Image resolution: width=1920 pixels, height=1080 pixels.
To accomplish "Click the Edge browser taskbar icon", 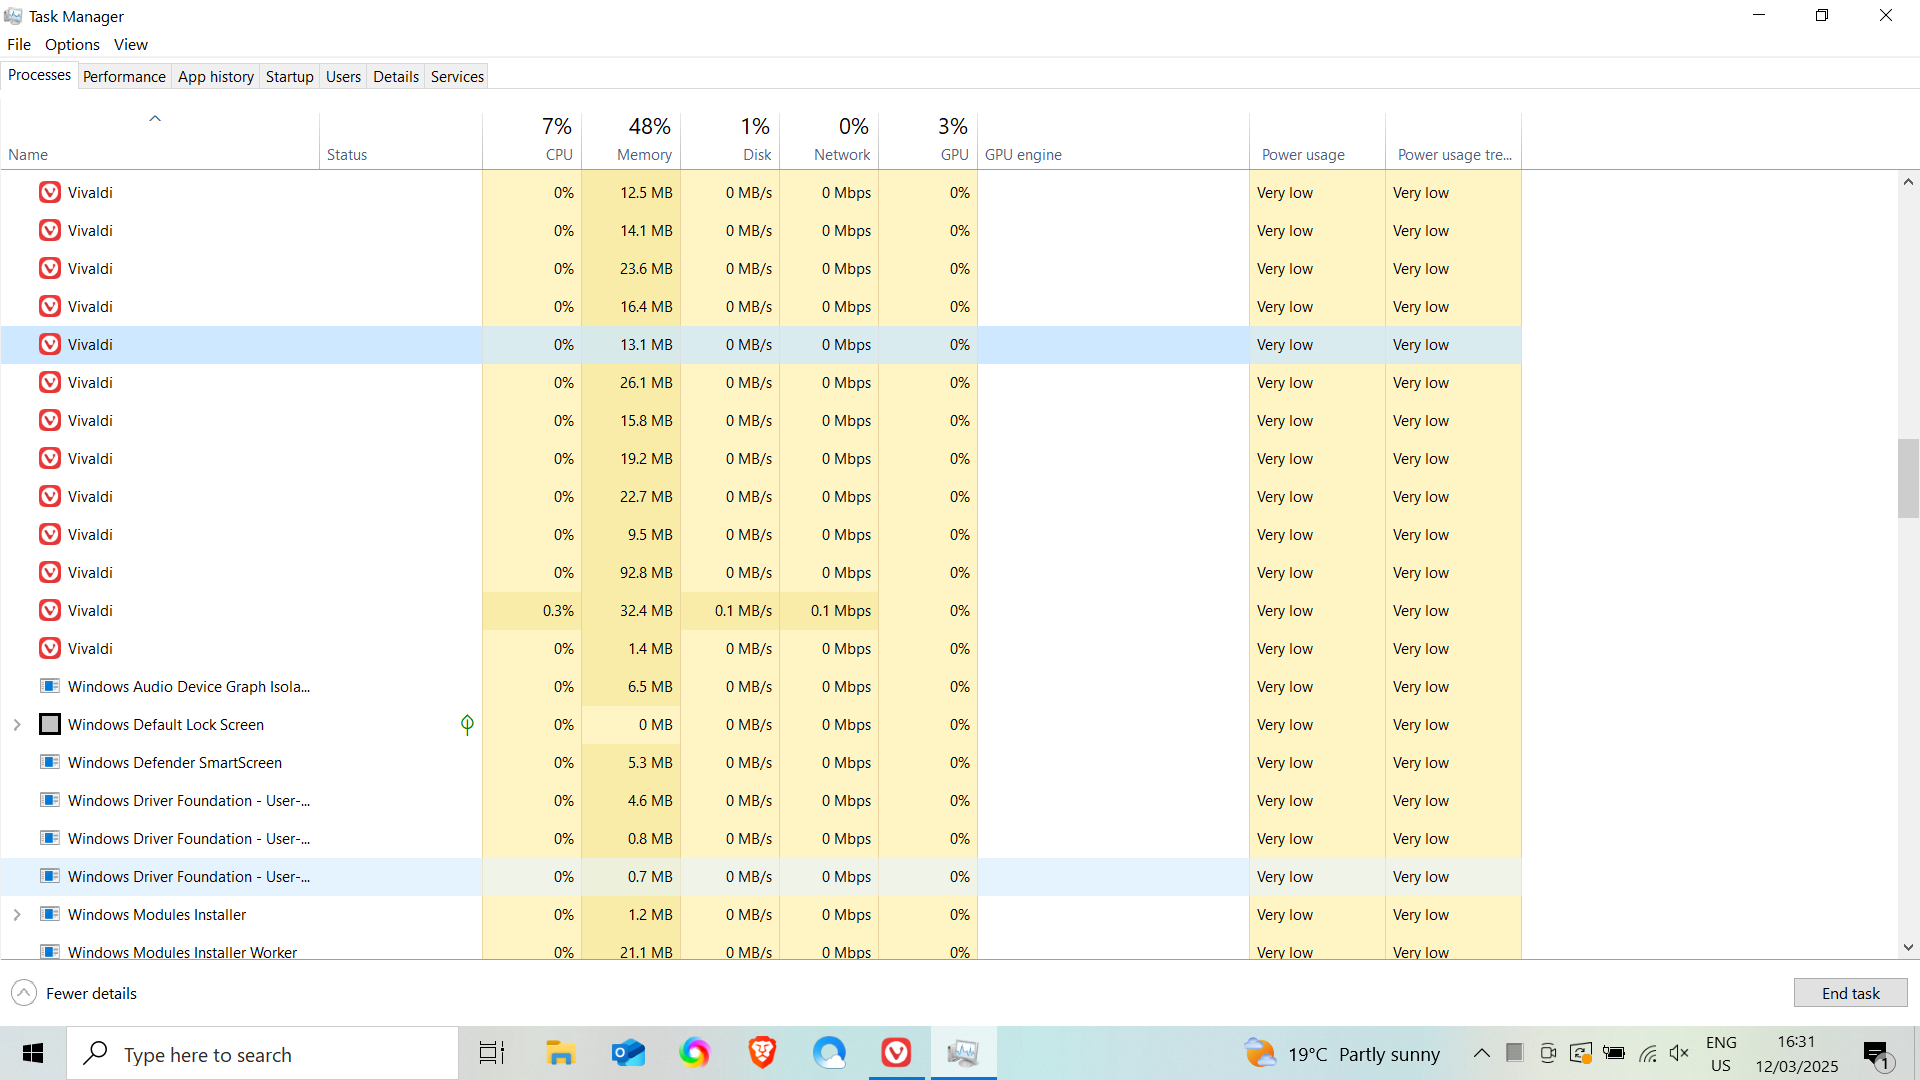I will pyautogui.click(x=829, y=1053).
